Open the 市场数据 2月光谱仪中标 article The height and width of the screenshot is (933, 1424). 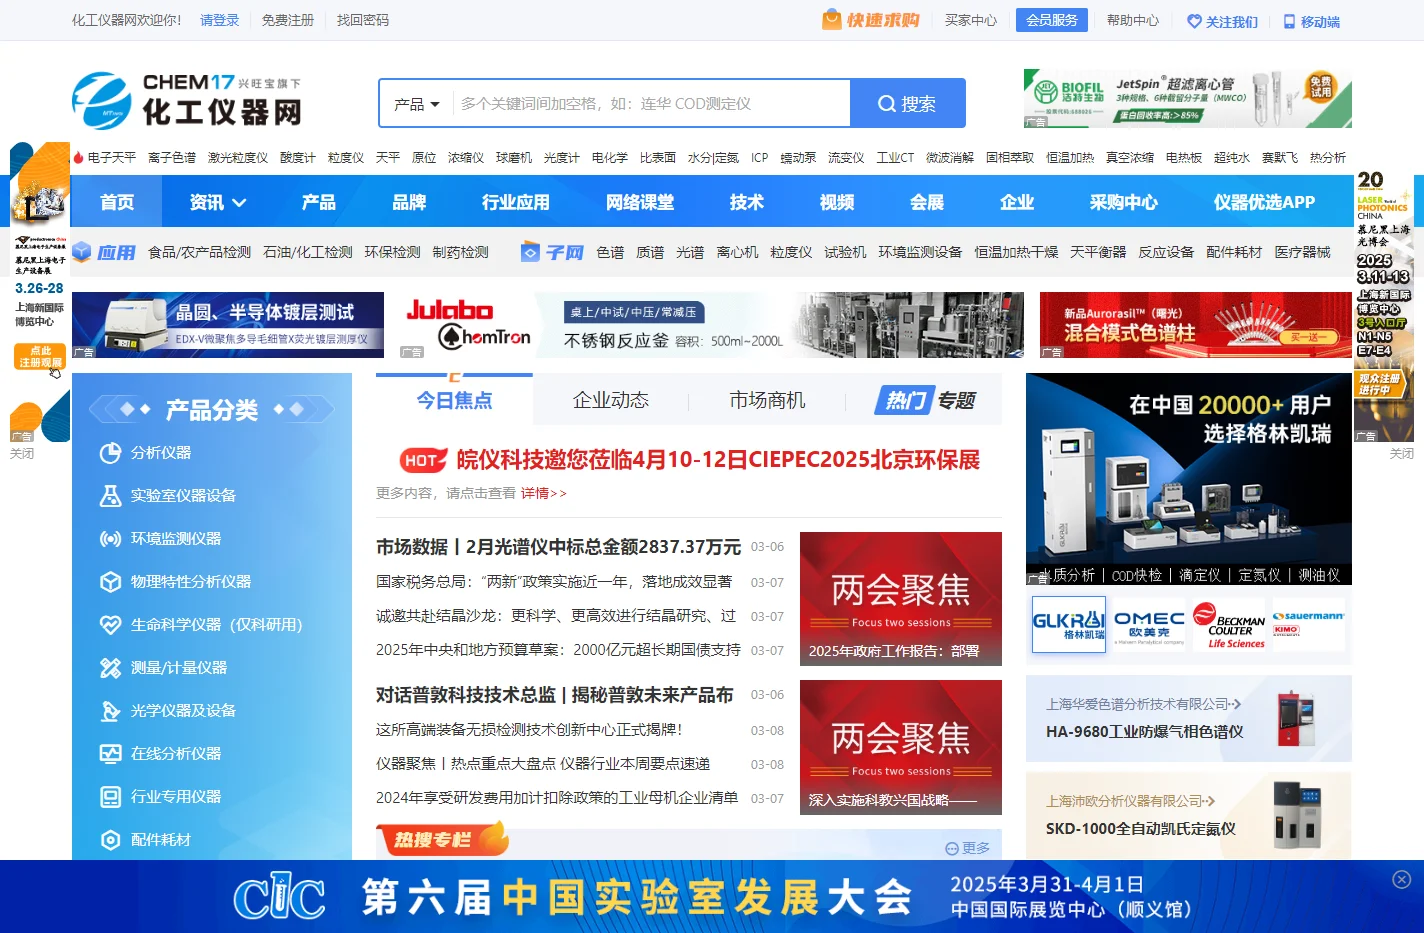coord(558,547)
